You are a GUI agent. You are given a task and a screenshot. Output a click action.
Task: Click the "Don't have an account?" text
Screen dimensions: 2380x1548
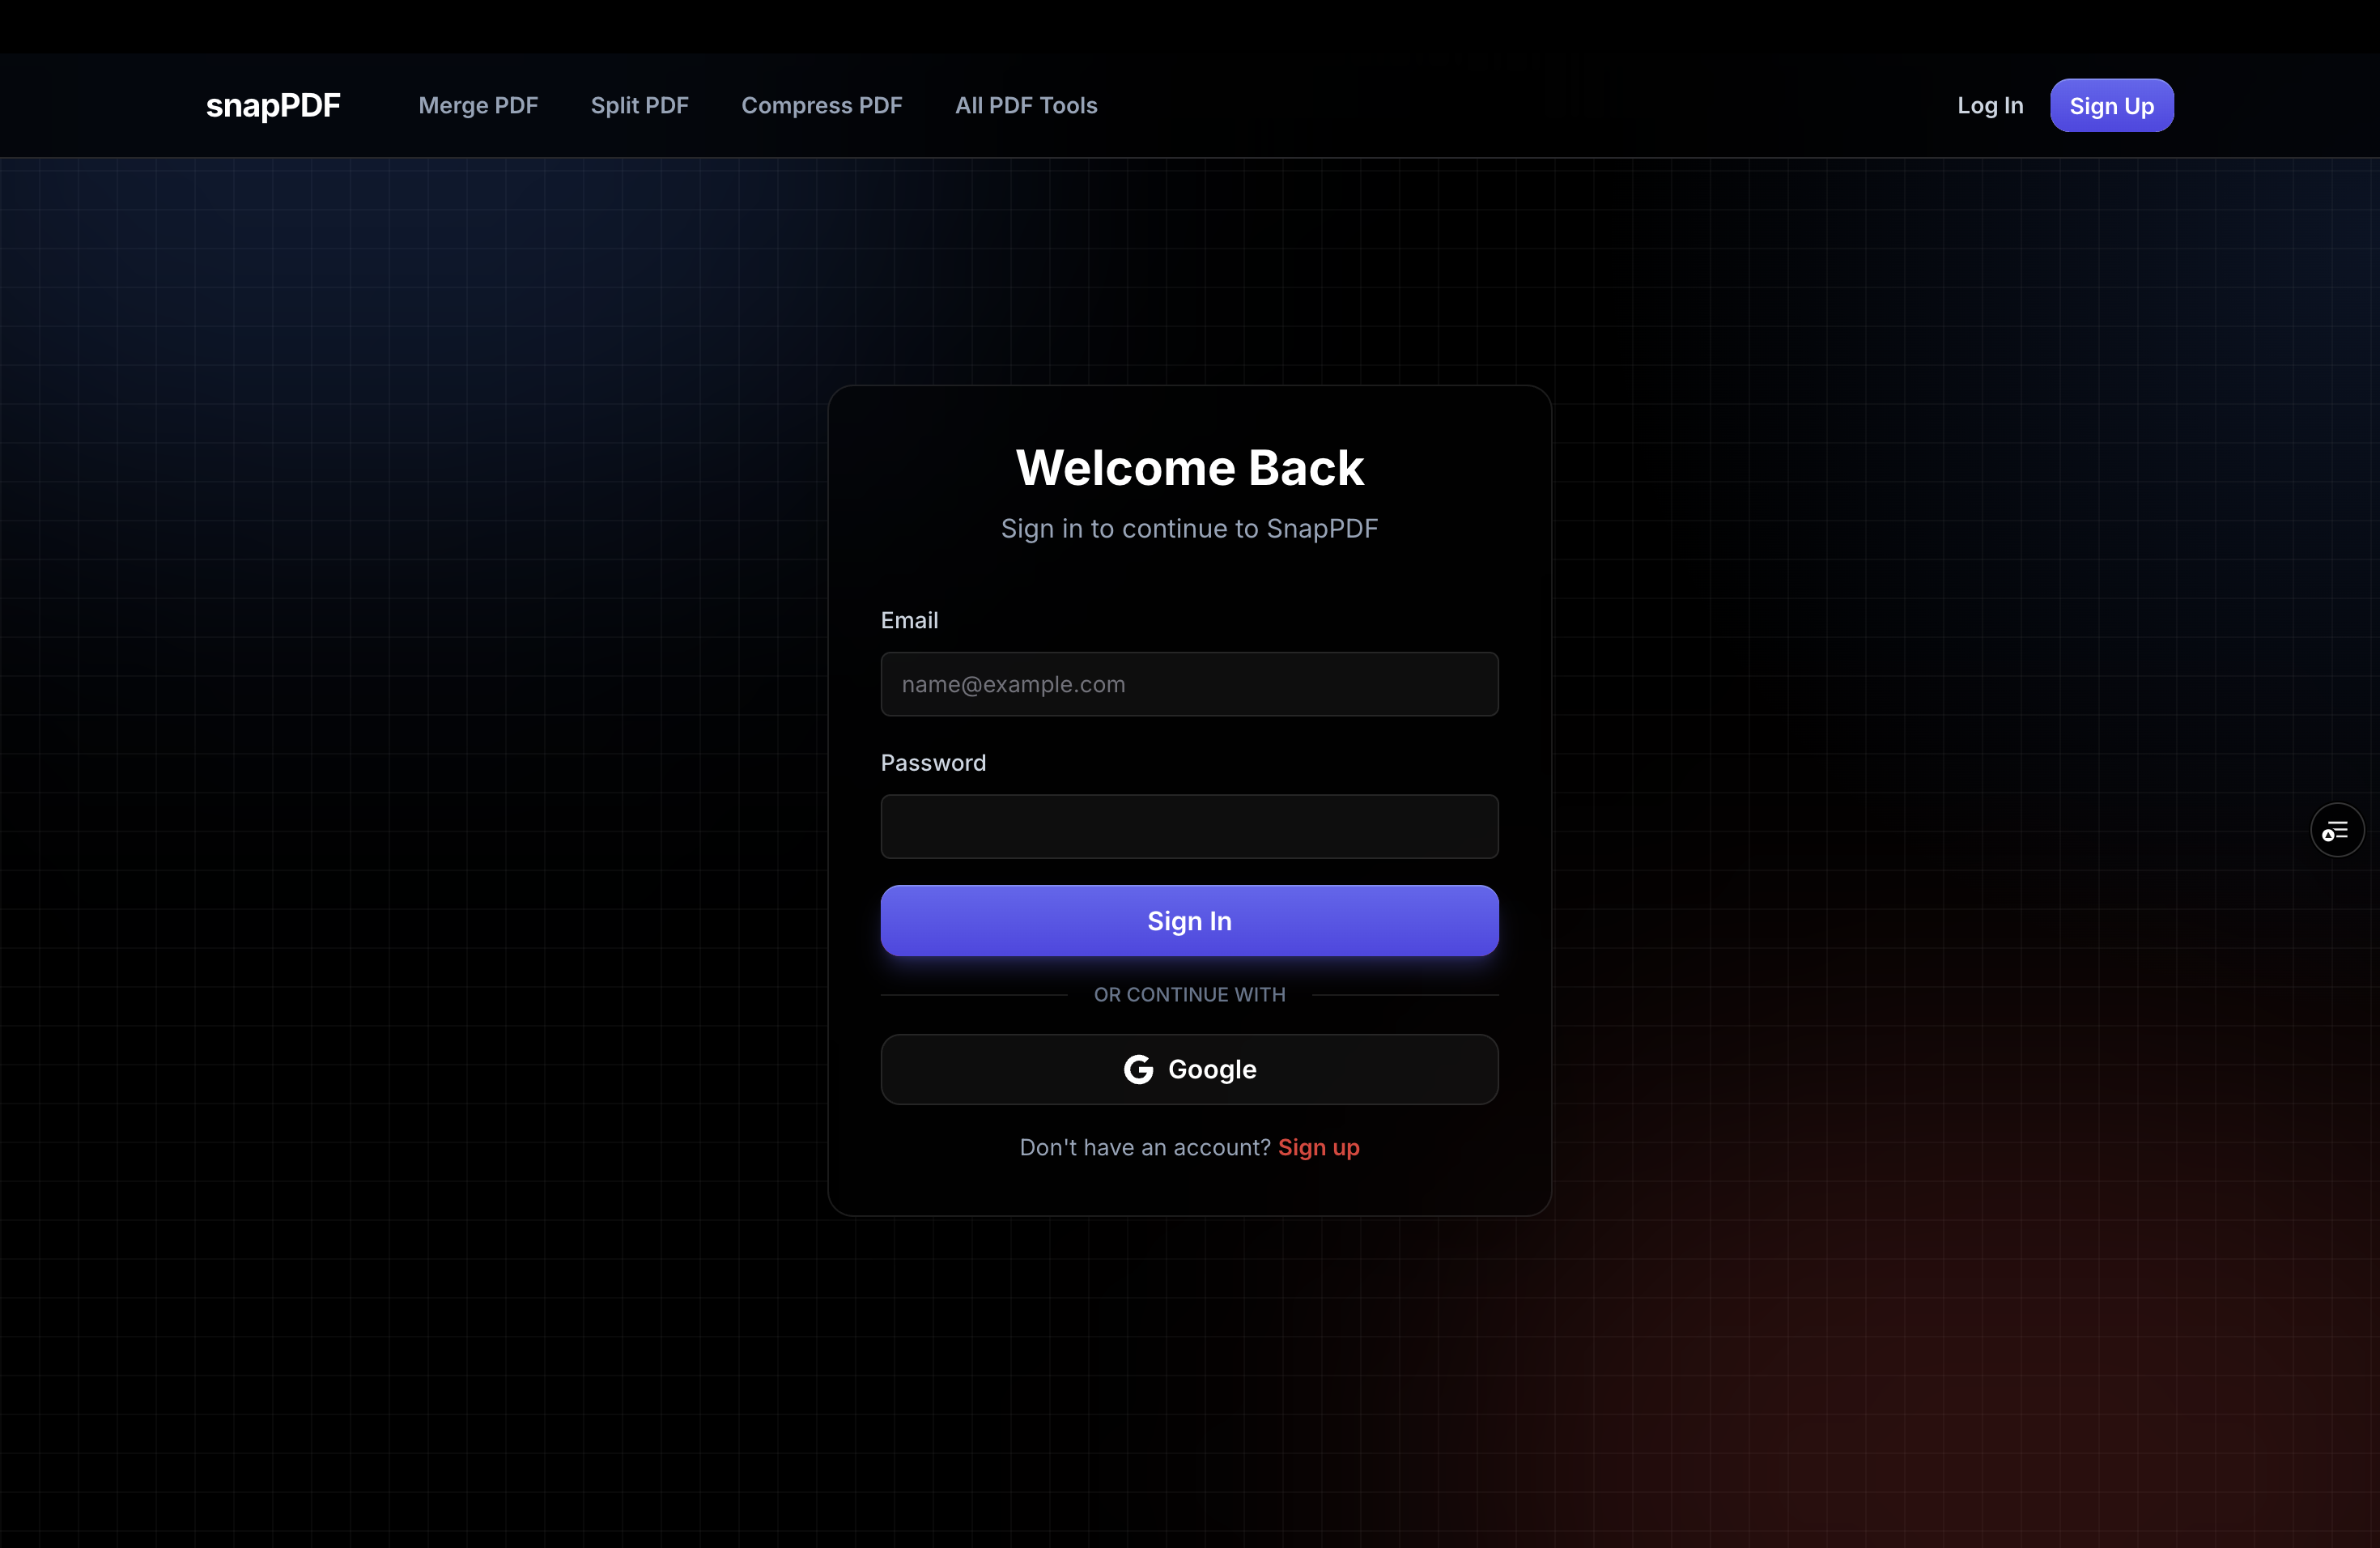pos(1144,1147)
